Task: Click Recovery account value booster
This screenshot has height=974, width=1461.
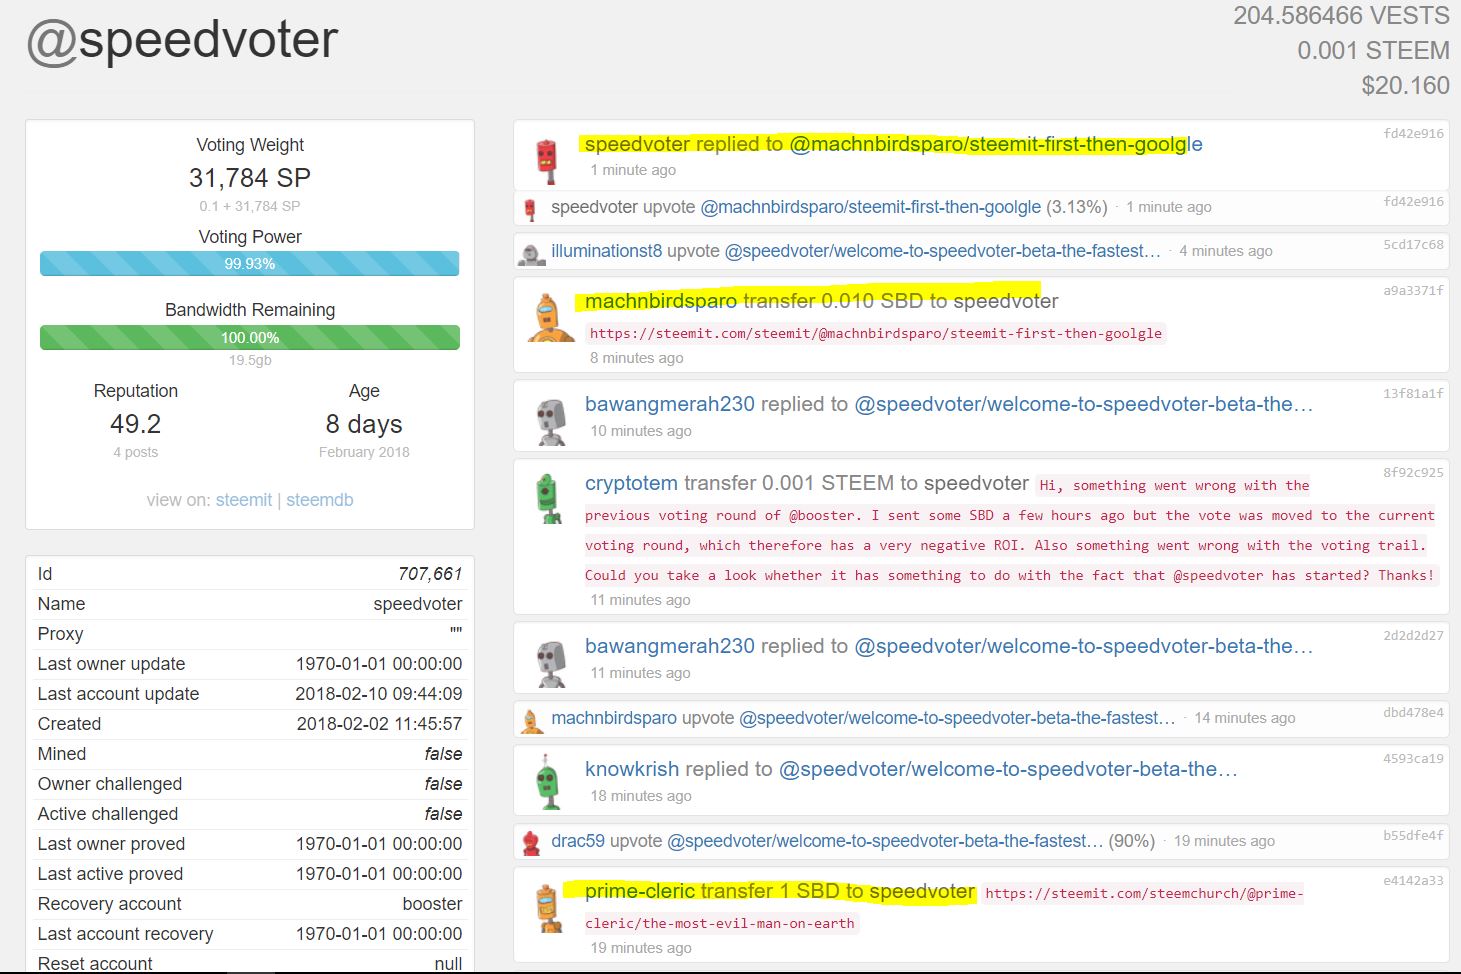Action: pos(432,904)
